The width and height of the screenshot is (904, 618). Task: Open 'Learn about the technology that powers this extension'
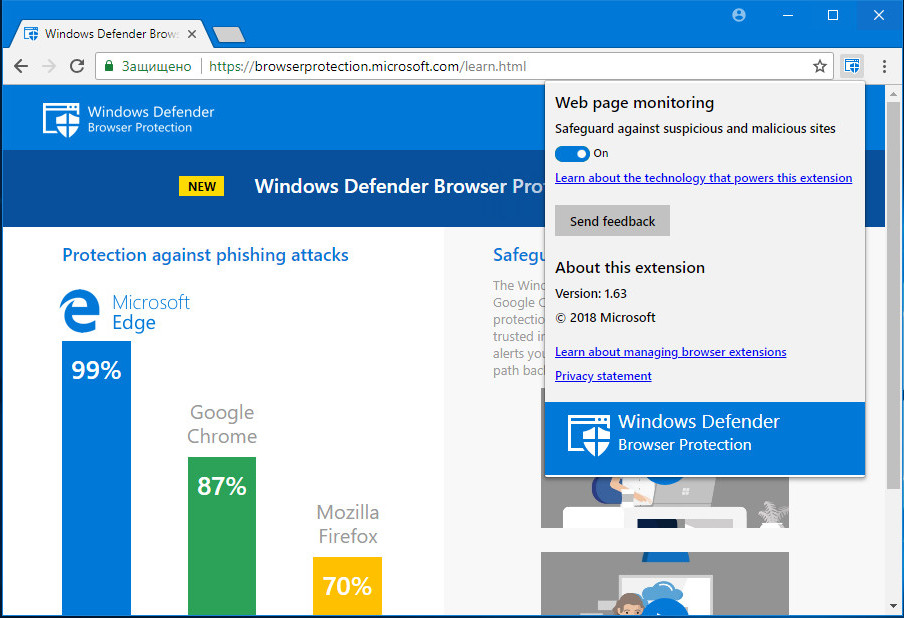click(703, 178)
